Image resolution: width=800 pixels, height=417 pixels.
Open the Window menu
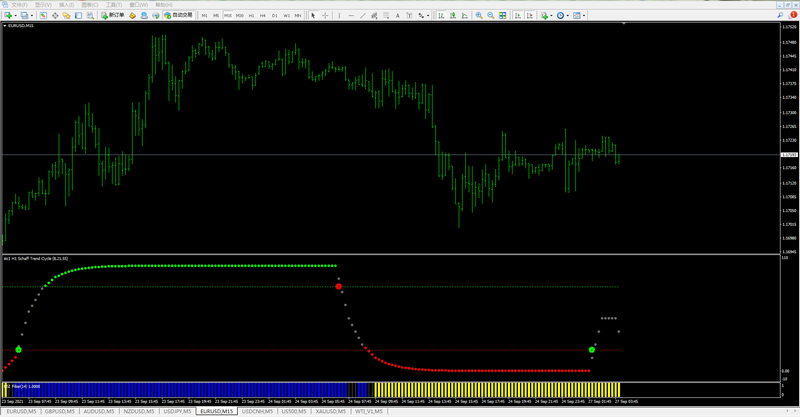point(139,5)
